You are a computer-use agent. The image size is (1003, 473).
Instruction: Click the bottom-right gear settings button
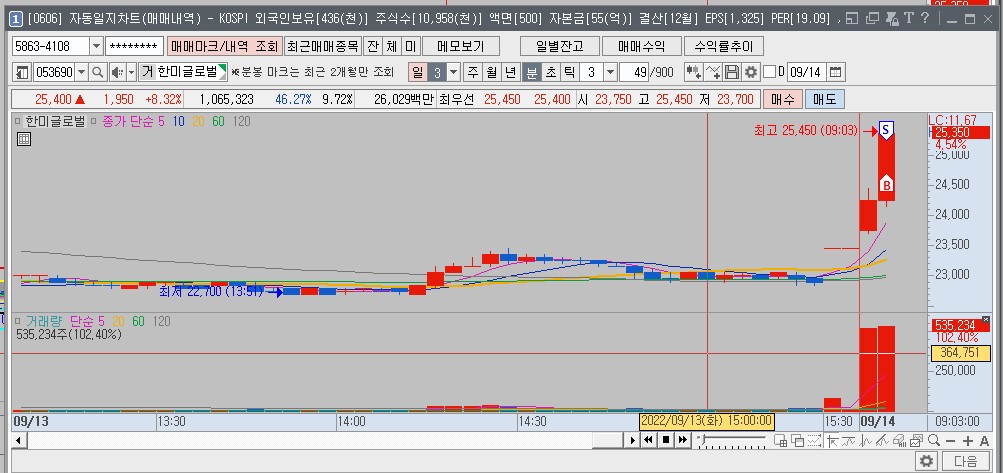[926, 461]
